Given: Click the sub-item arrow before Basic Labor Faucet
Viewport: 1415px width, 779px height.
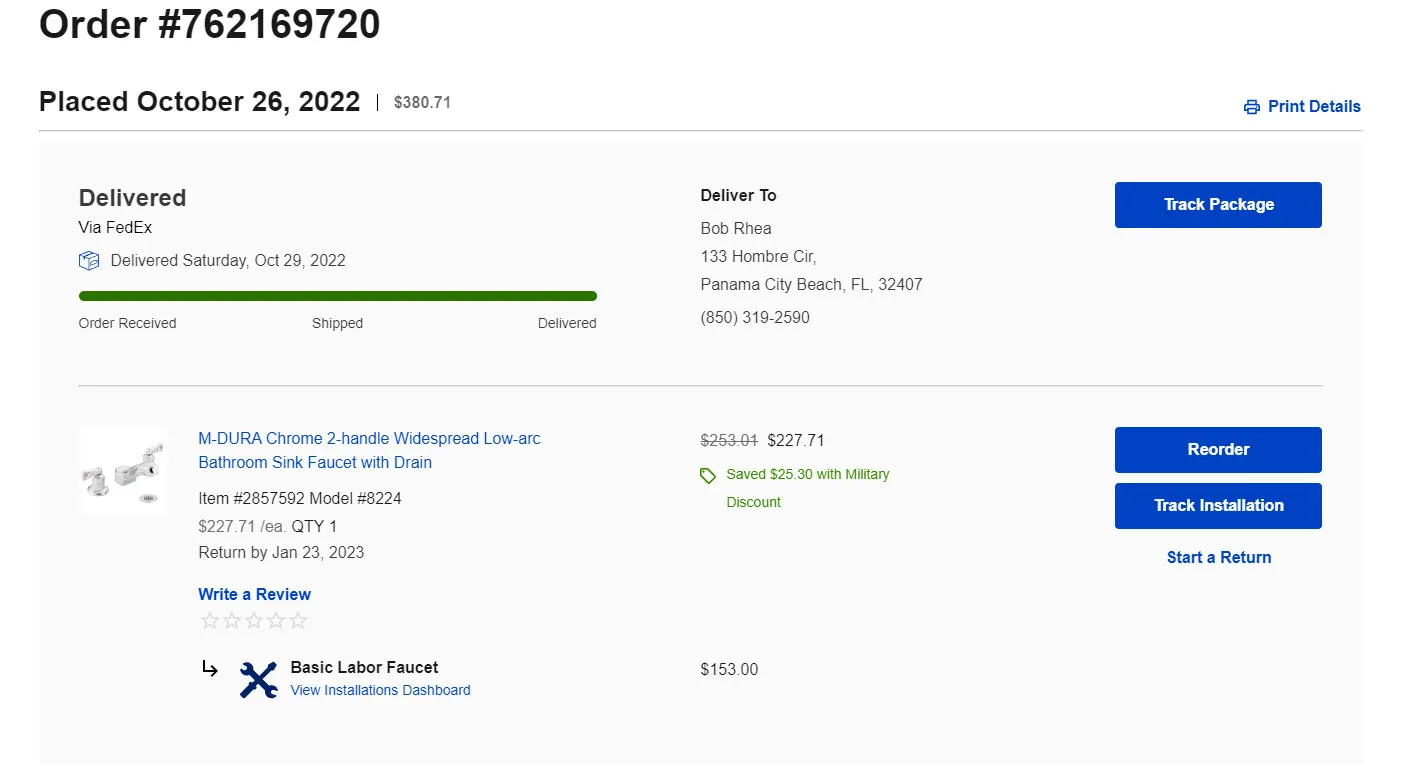Looking at the screenshot, I should pos(210,669).
